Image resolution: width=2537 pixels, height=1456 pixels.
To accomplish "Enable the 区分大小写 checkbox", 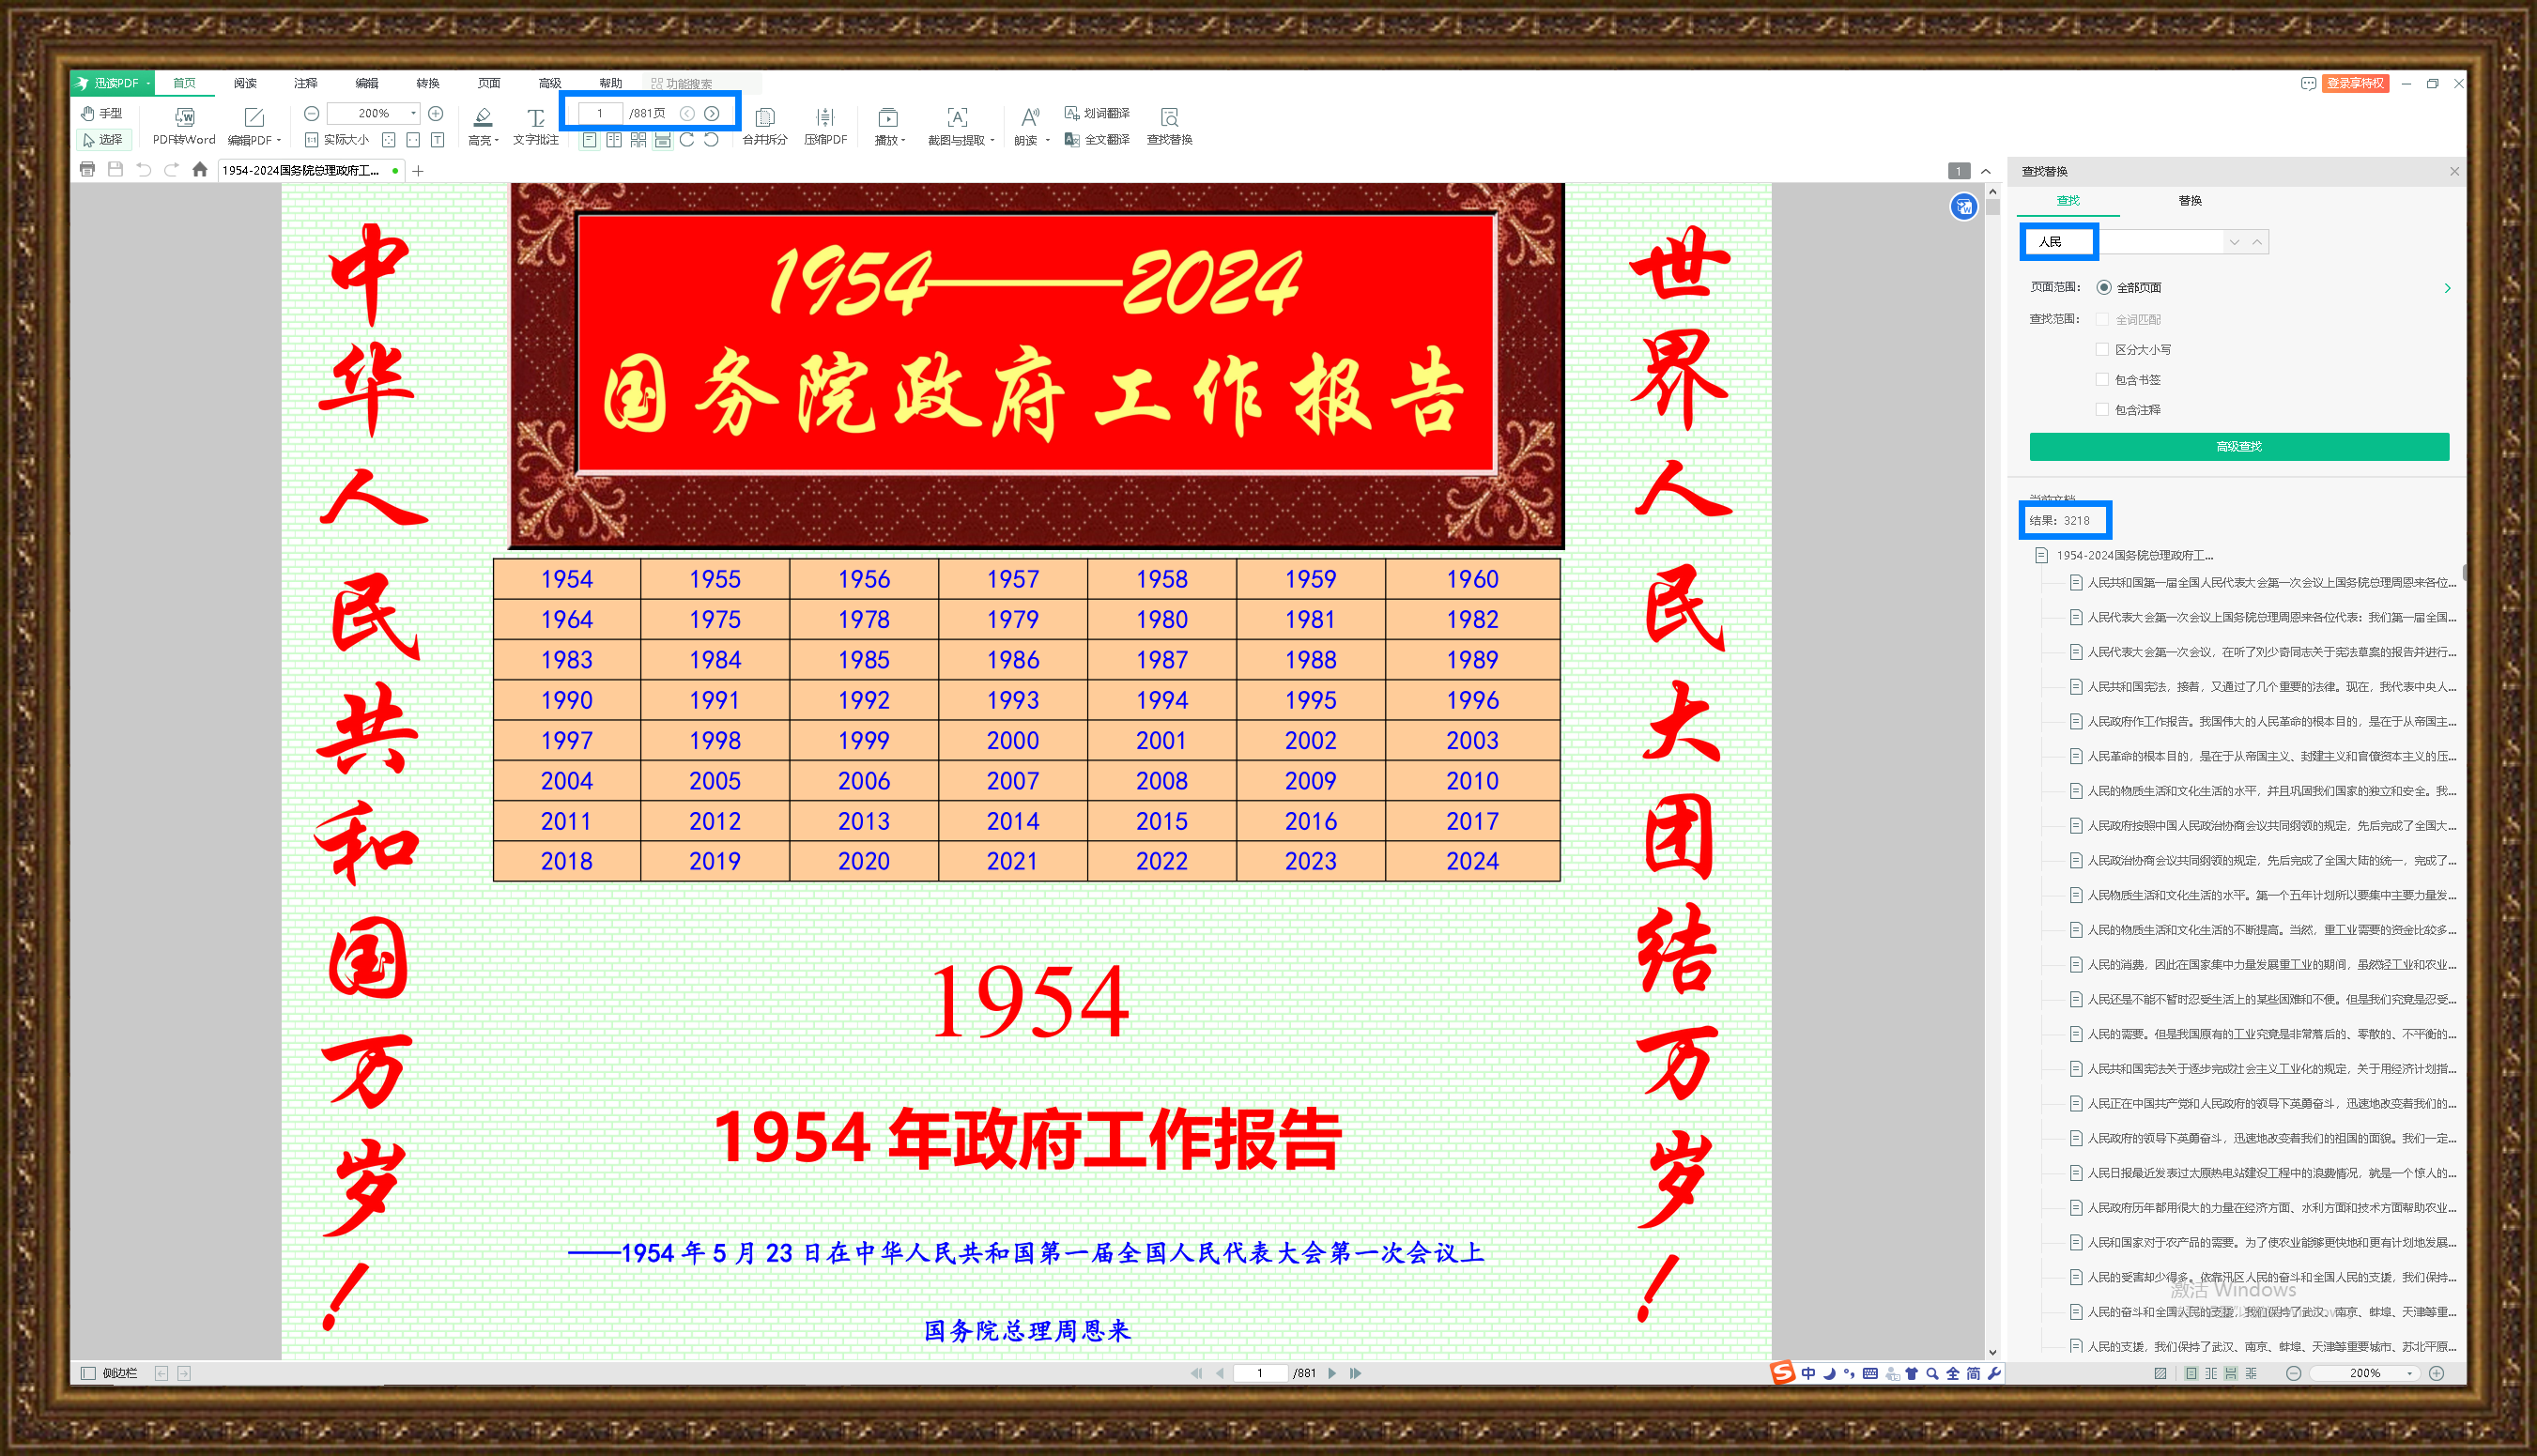I will [x=2102, y=349].
